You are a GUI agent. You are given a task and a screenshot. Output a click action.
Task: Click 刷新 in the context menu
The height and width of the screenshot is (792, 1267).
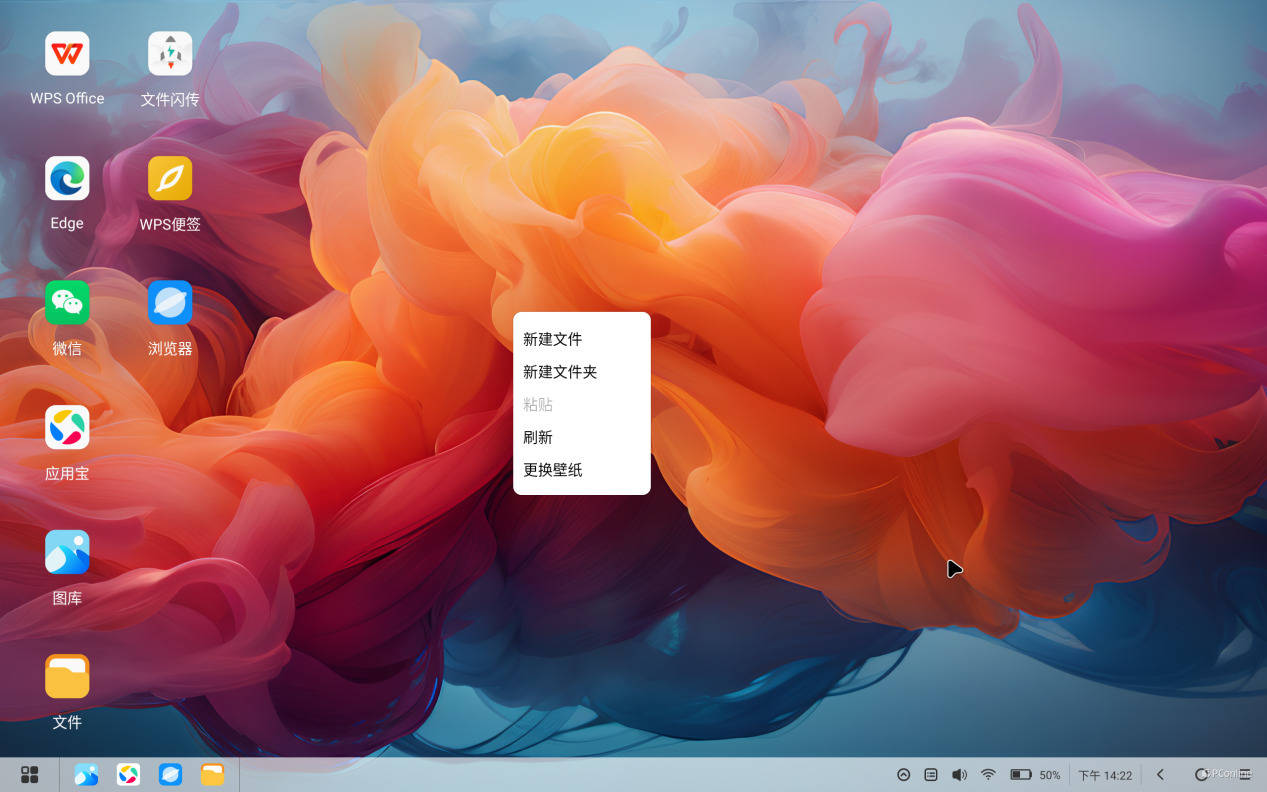538,437
